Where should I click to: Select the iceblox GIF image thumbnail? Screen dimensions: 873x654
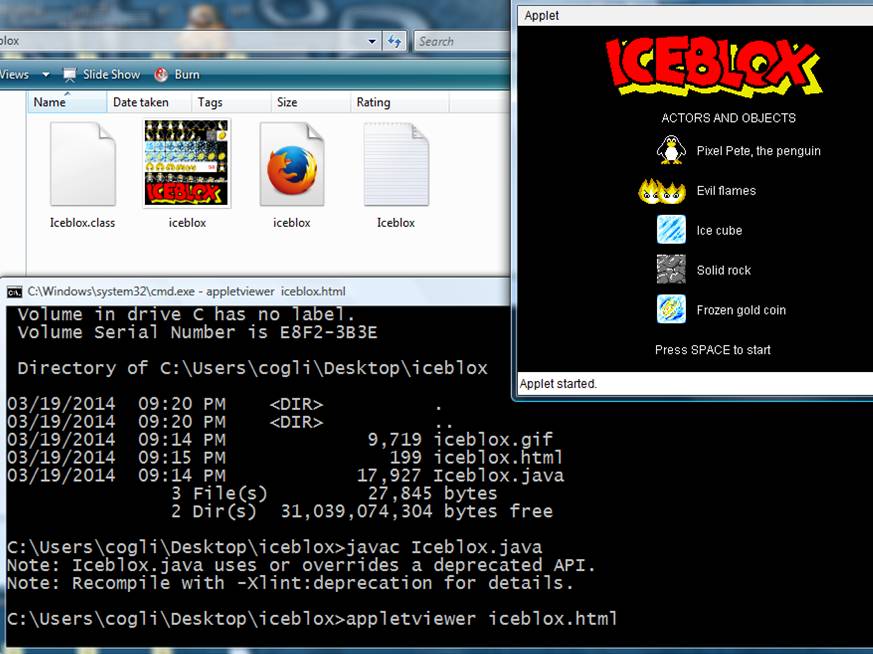[x=187, y=163]
